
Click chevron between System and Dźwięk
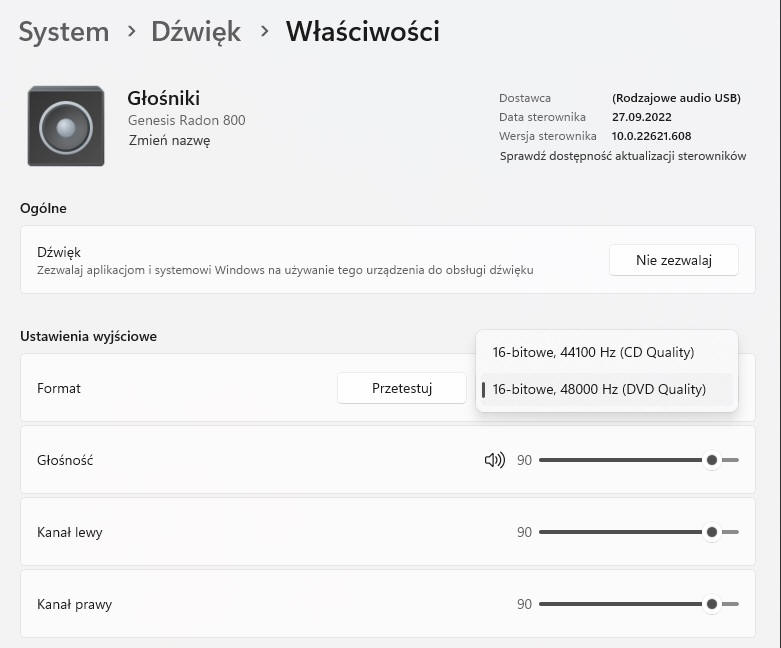pyautogui.click(x=131, y=31)
